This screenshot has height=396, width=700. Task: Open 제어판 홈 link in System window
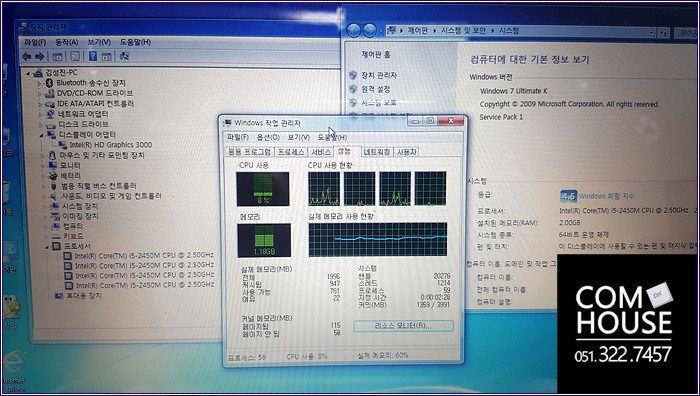point(375,54)
